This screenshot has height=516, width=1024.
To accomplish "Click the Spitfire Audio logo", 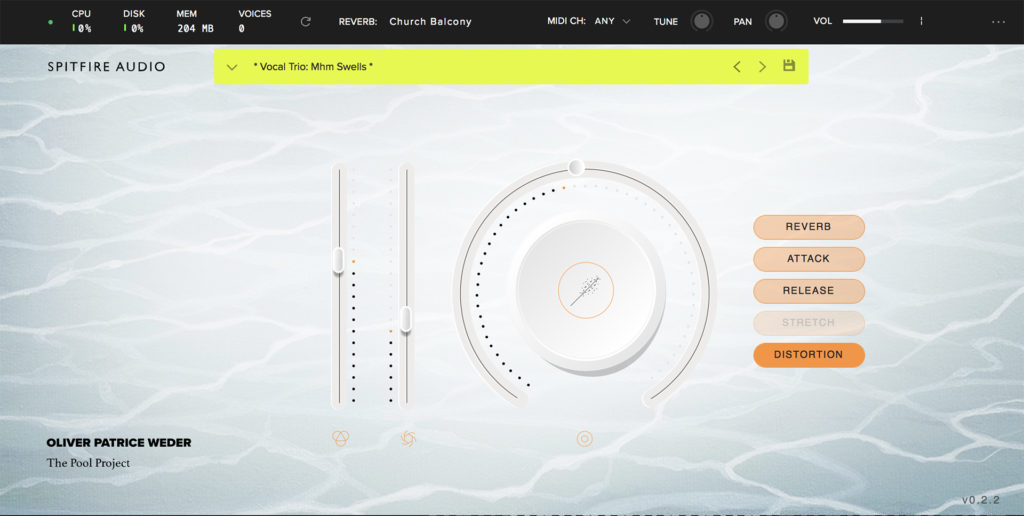I will pyautogui.click(x=106, y=67).
